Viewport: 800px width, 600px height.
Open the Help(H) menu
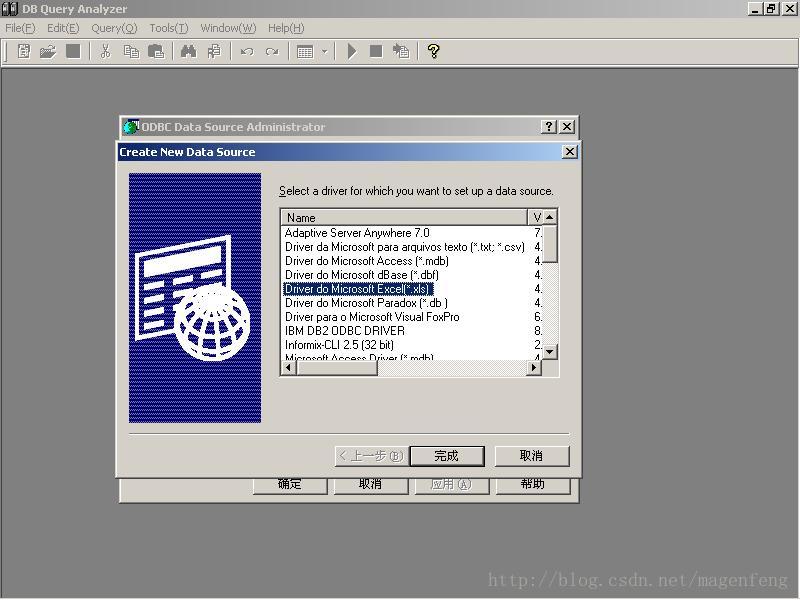286,28
